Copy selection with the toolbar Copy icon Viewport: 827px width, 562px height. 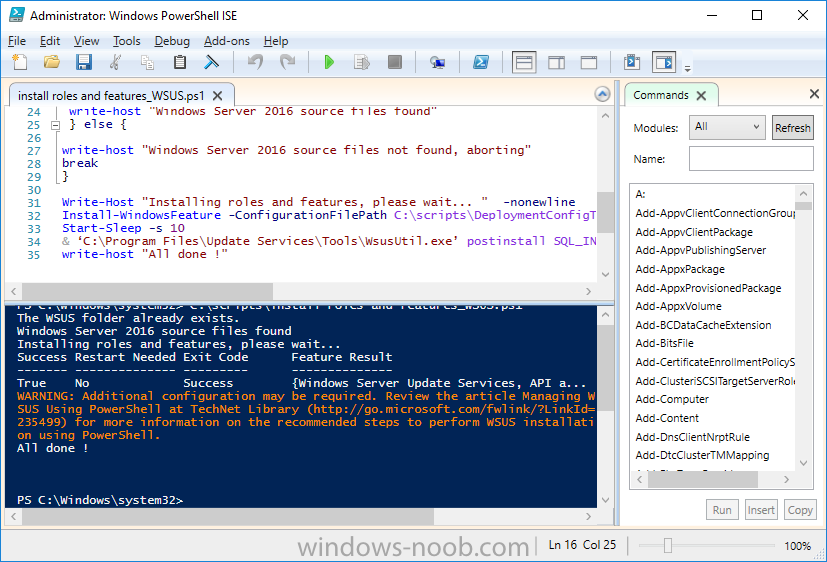(x=147, y=62)
